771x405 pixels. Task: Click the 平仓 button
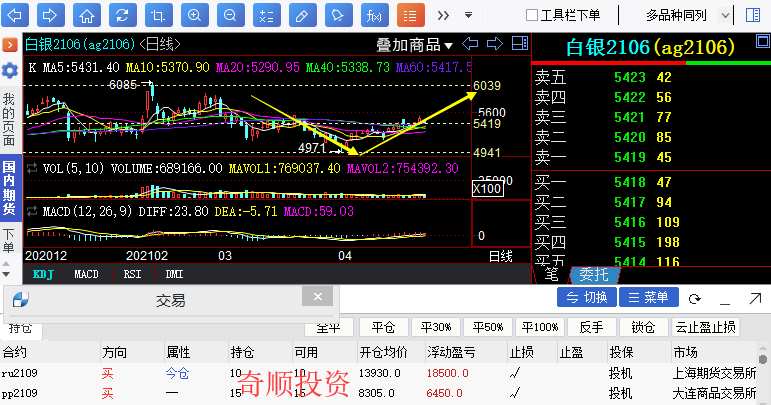pos(384,327)
